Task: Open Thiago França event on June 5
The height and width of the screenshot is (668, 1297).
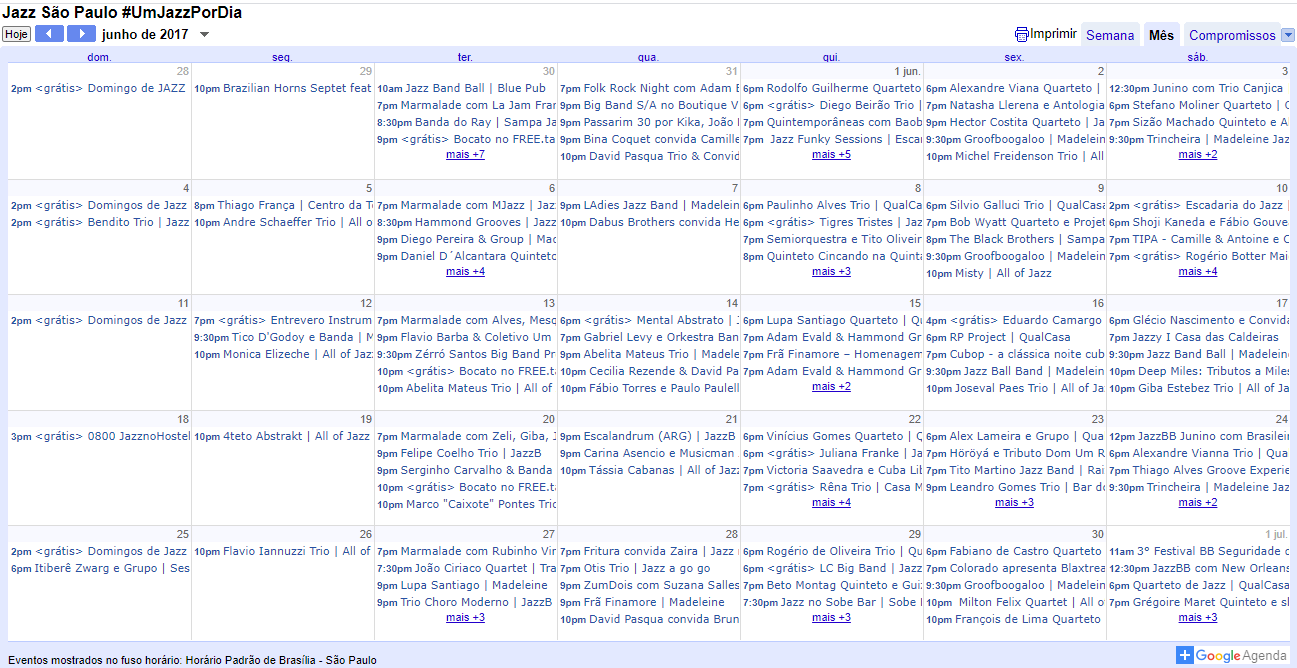Action: click(x=283, y=206)
